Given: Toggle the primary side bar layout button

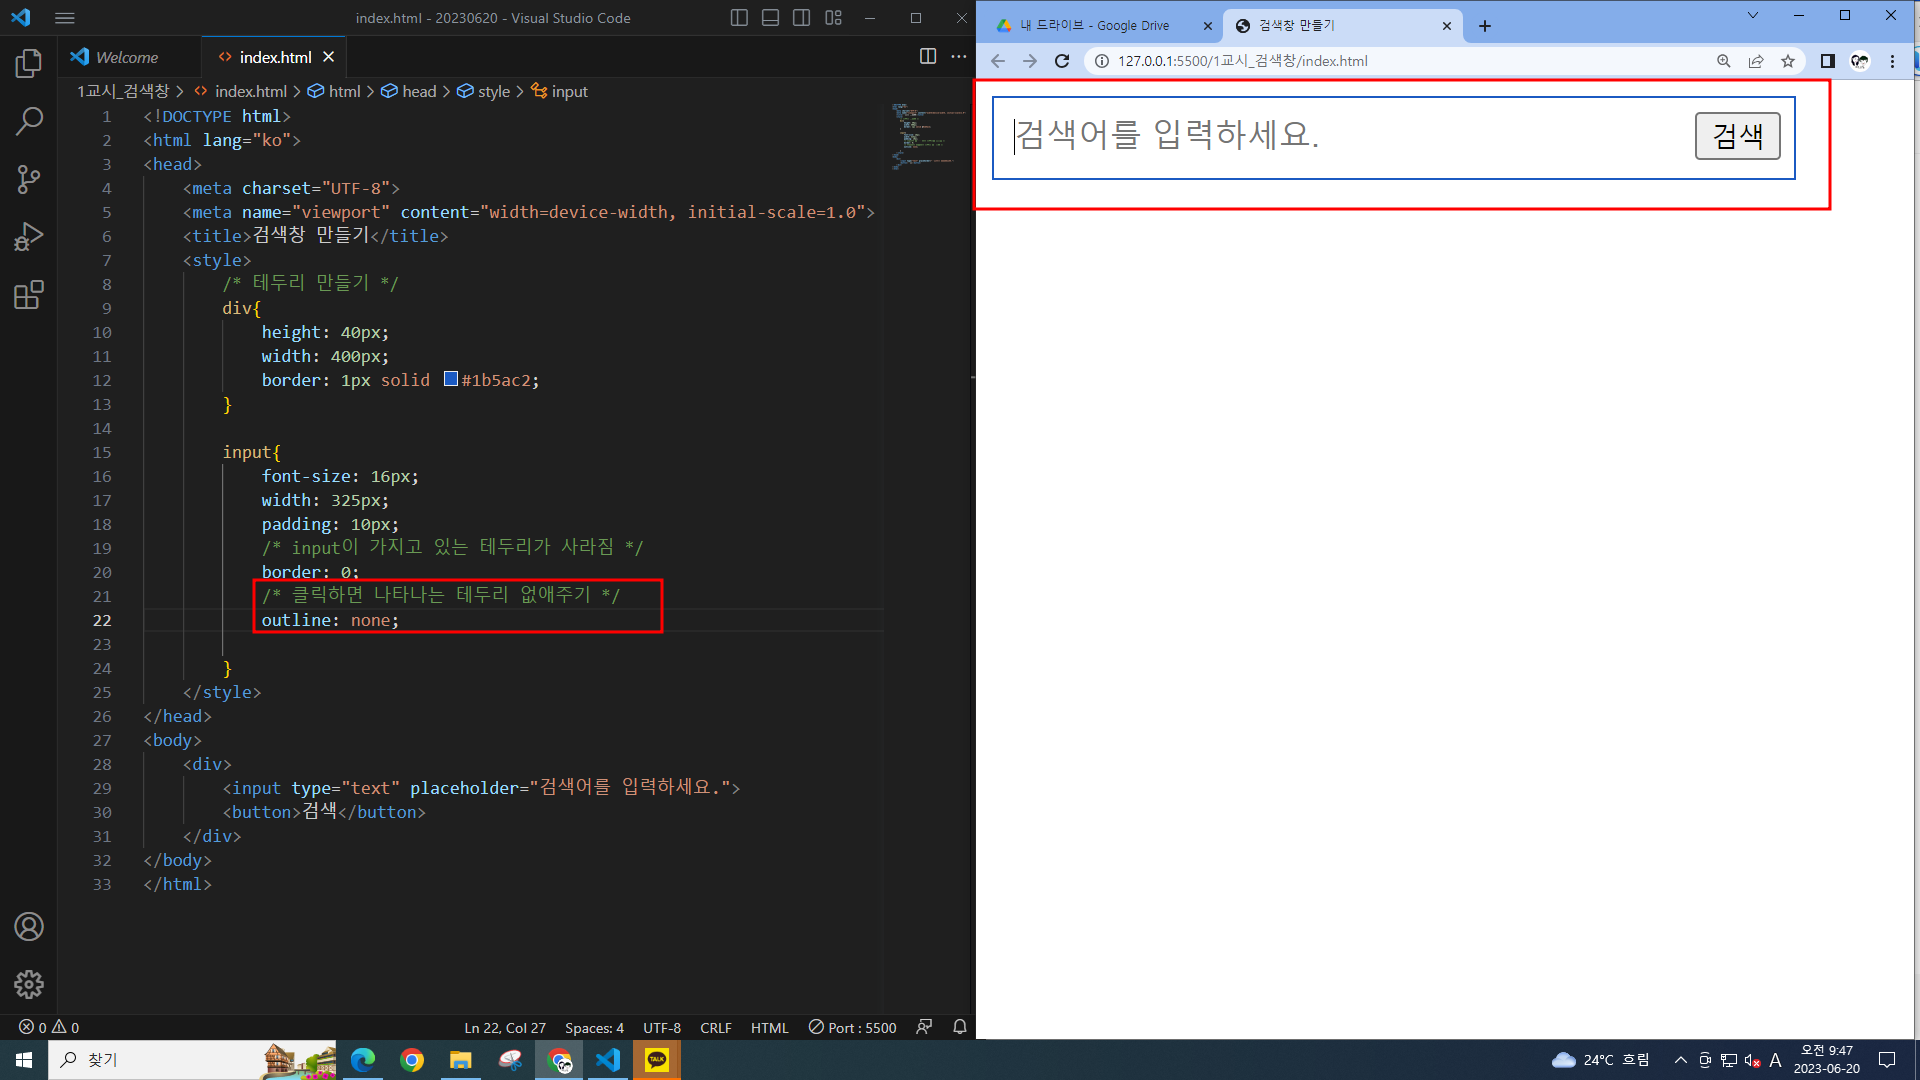Looking at the screenshot, I should (x=739, y=18).
